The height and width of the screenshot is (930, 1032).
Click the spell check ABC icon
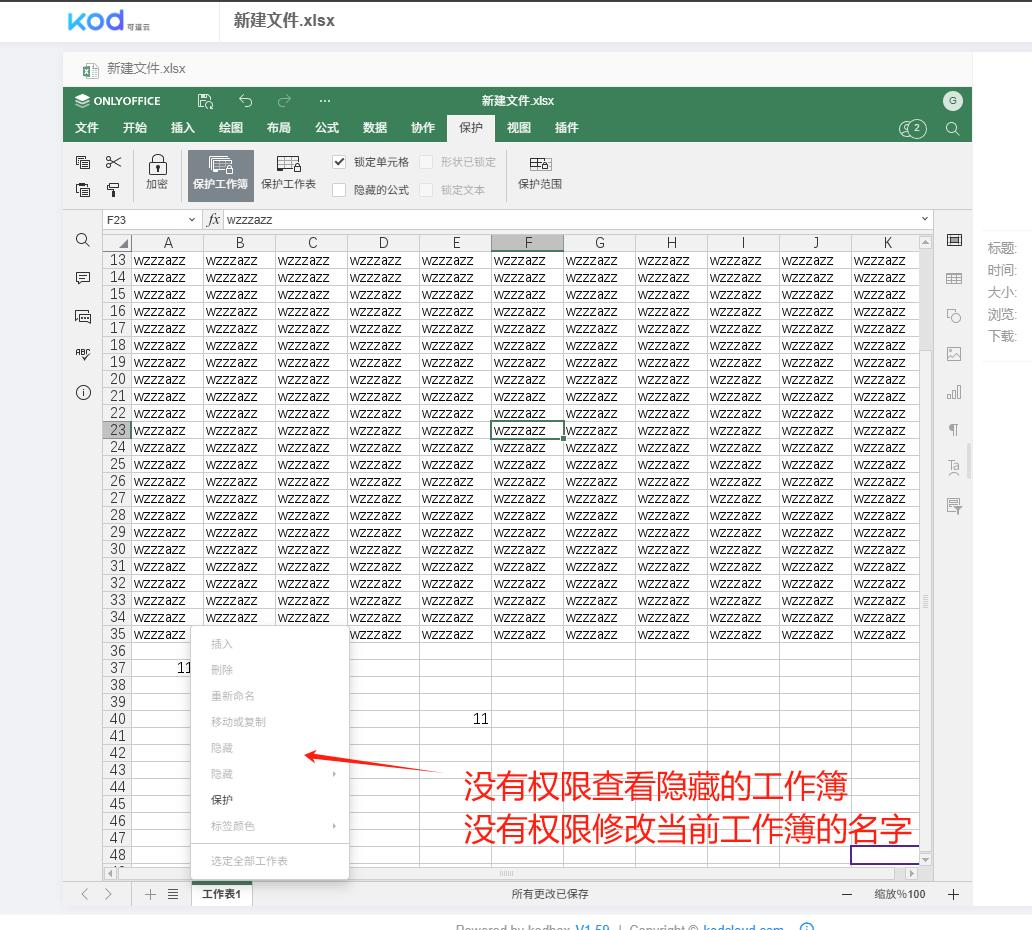[x=83, y=355]
